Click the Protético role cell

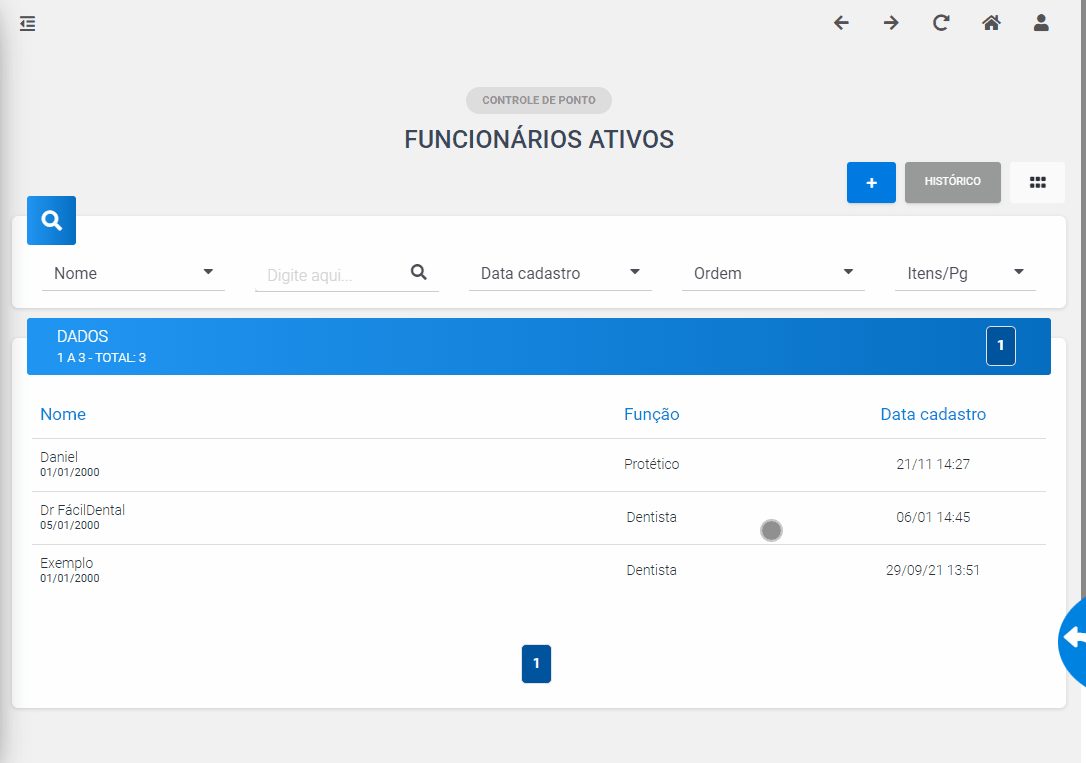(x=651, y=464)
